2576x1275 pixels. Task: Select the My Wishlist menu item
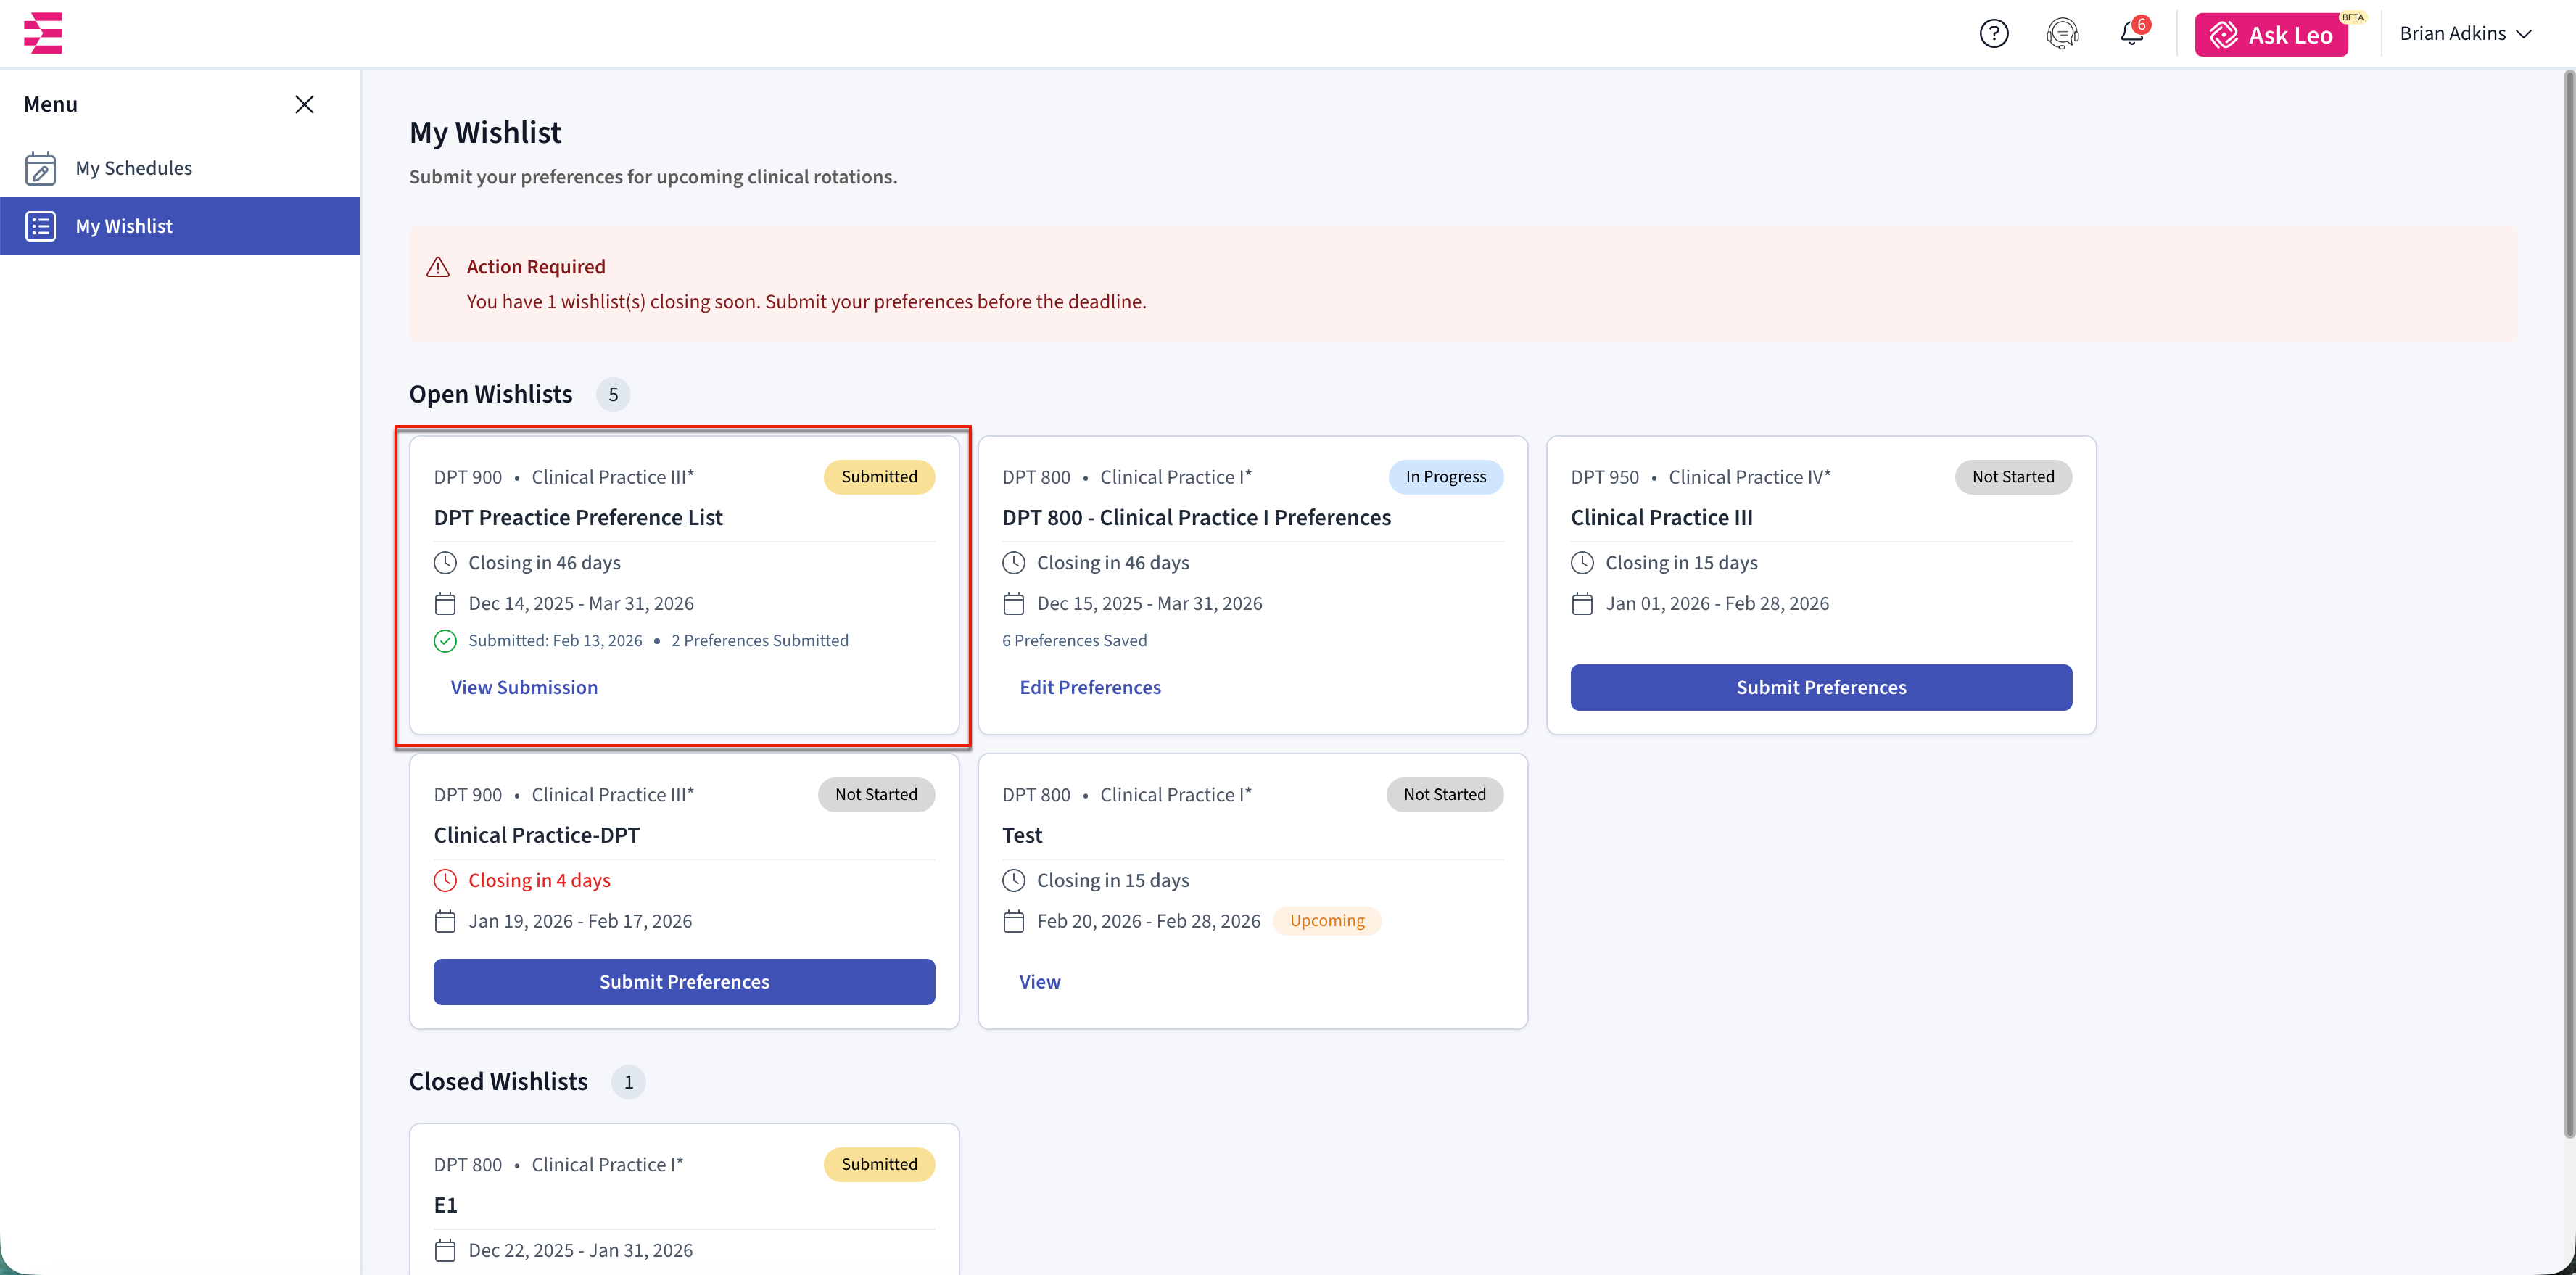[x=124, y=226]
